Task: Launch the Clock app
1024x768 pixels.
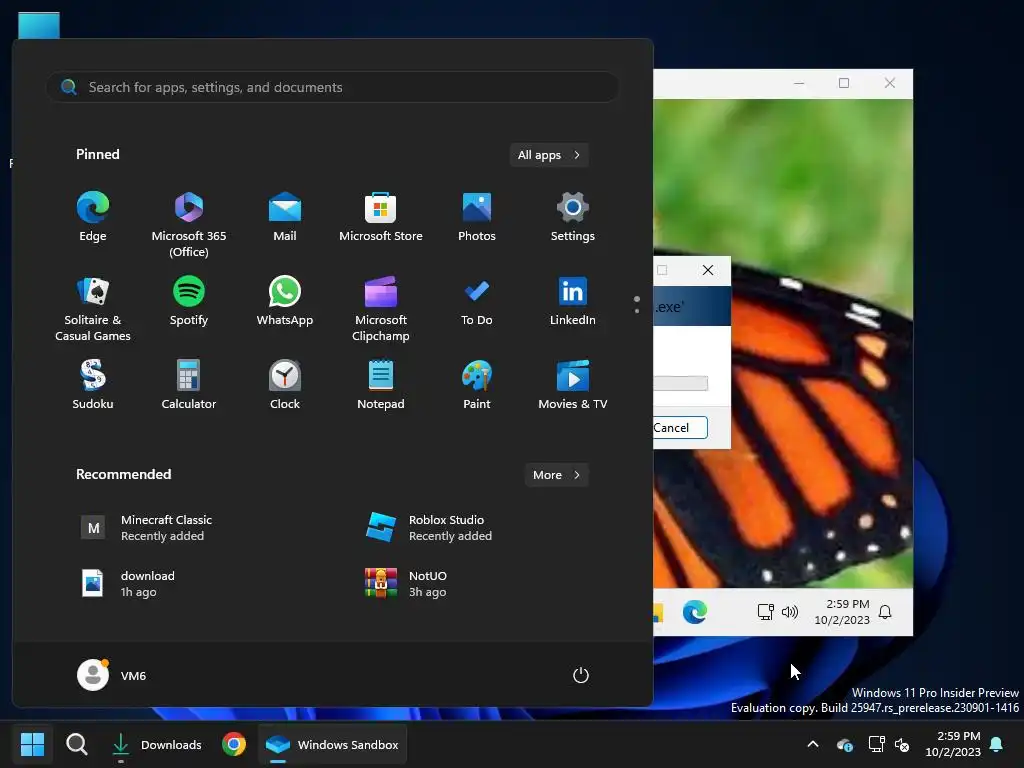Action: pyautogui.click(x=285, y=385)
